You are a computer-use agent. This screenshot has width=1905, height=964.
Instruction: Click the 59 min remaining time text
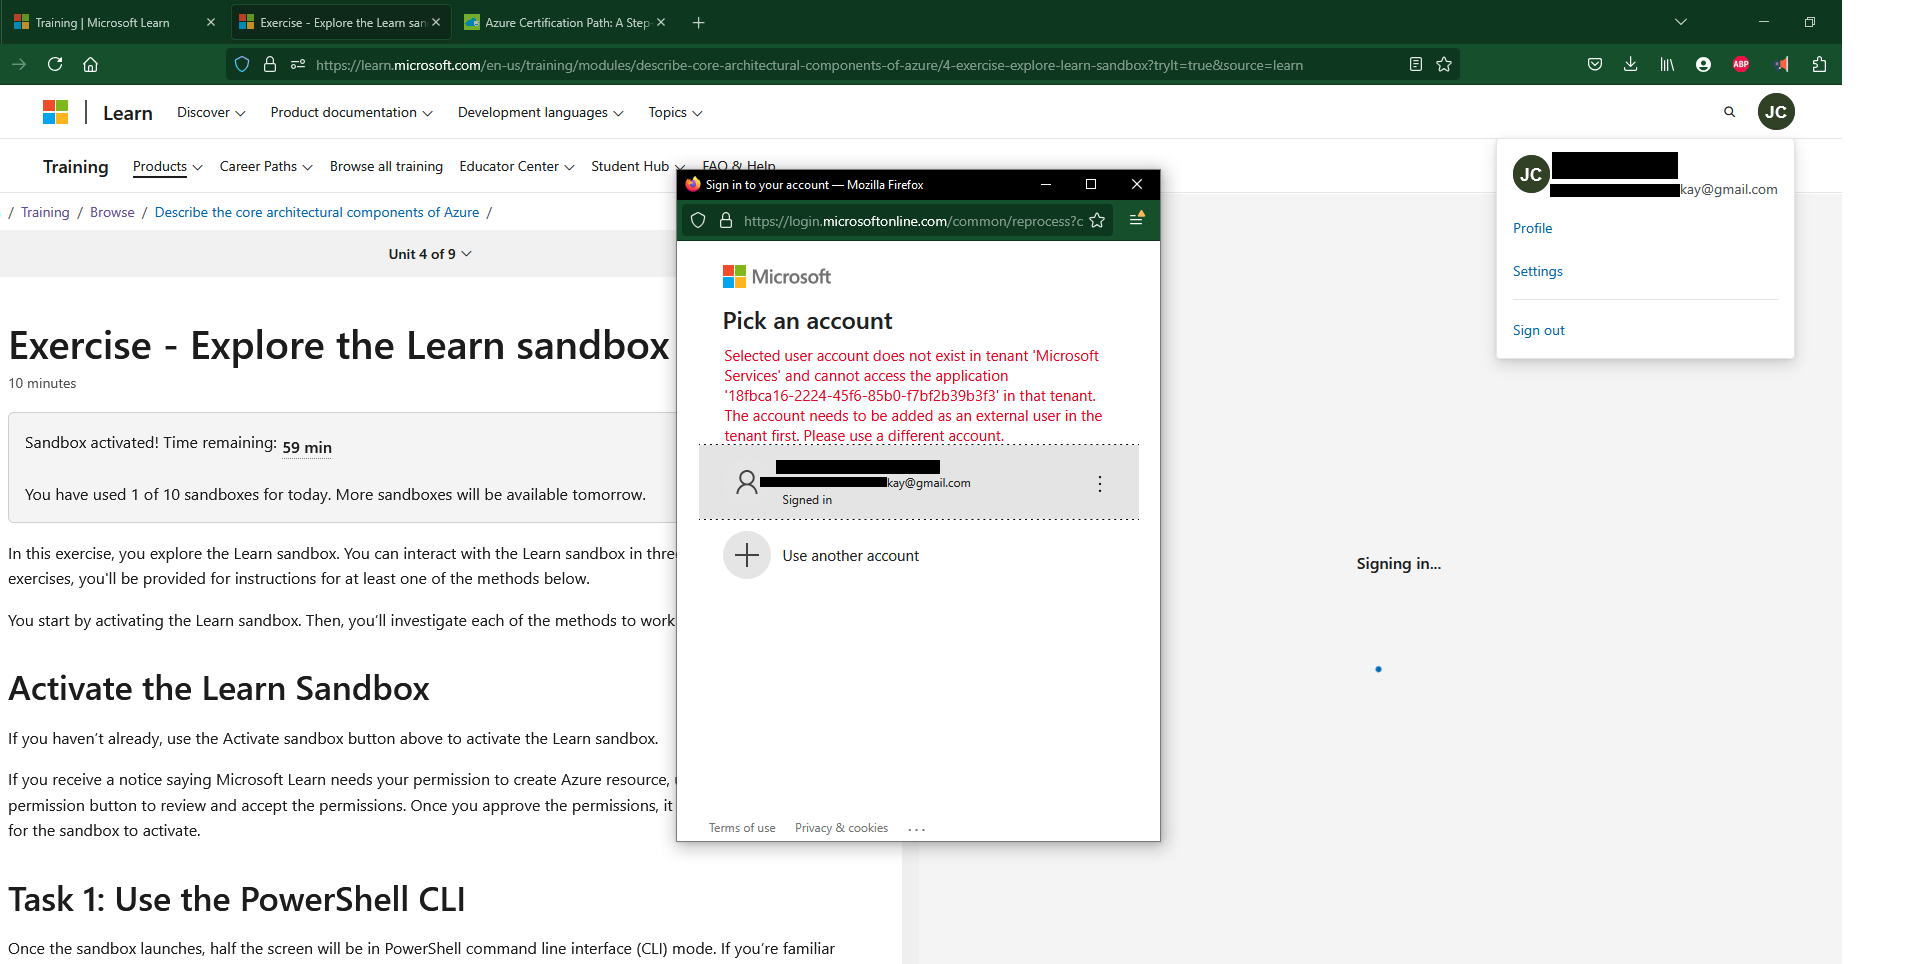tap(307, 447)
